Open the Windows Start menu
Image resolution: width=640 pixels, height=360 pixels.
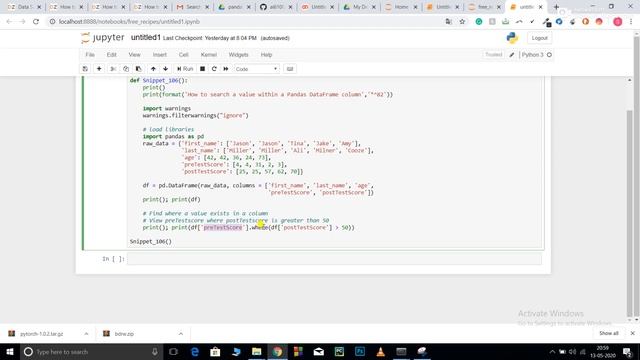(10, 351)
